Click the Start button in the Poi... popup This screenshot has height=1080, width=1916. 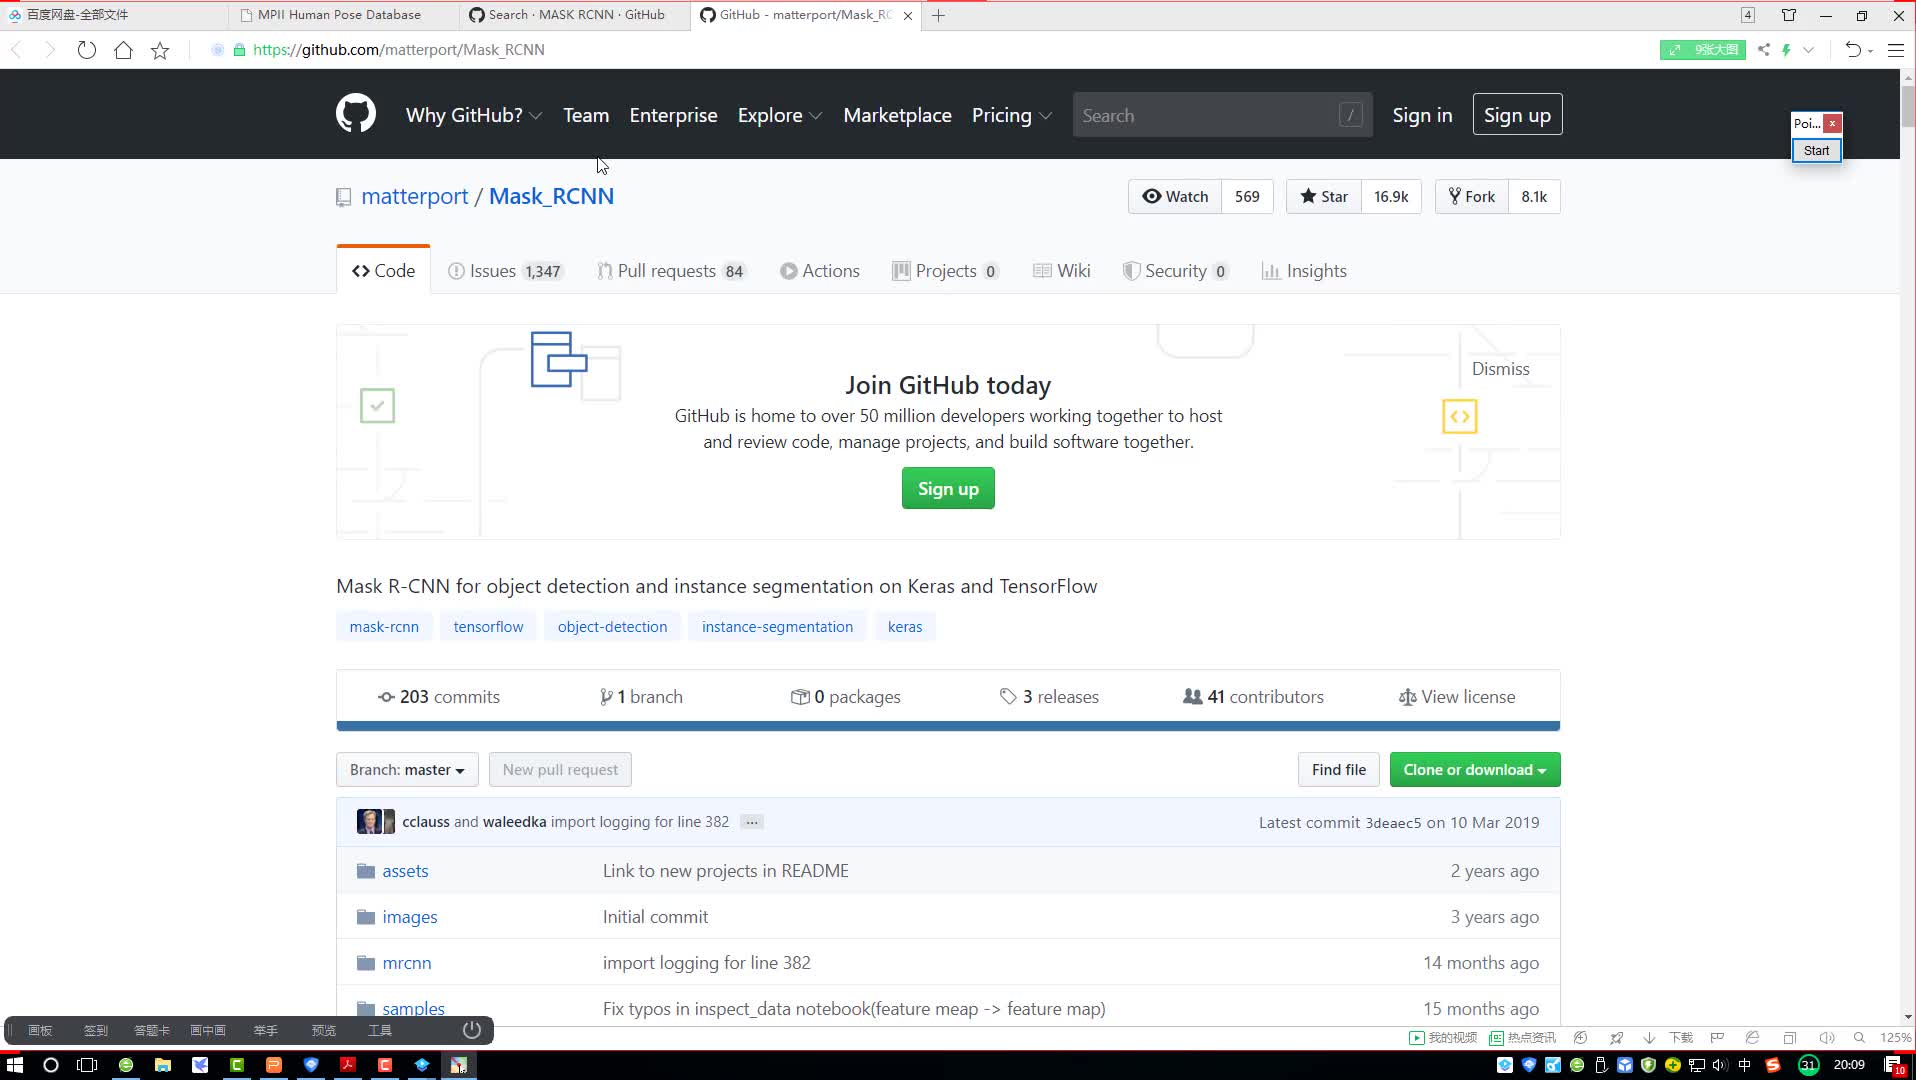point(1816,150)
